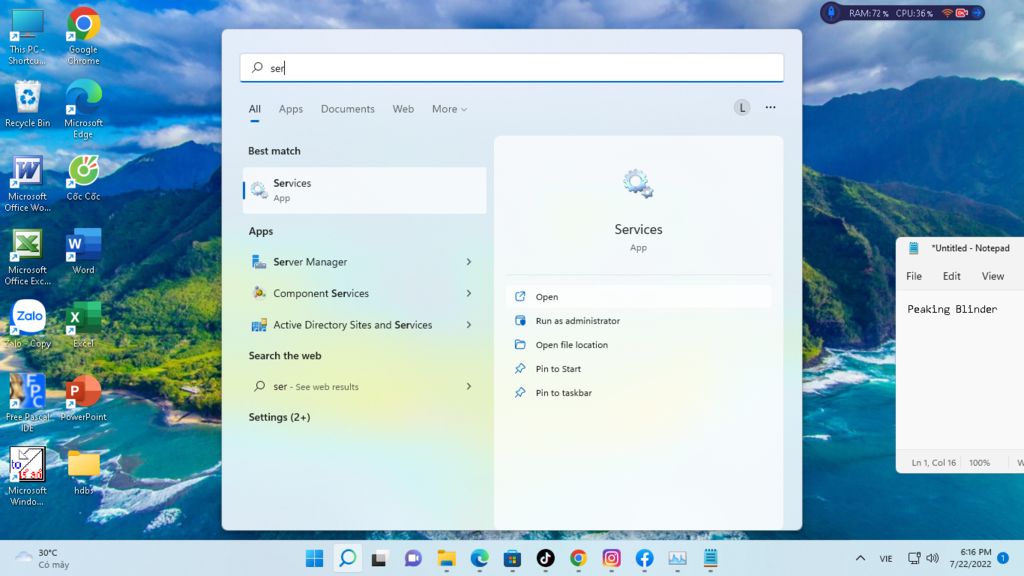
Task: Open Google Chrome desktop shortcut
Action: pos(84,37)
